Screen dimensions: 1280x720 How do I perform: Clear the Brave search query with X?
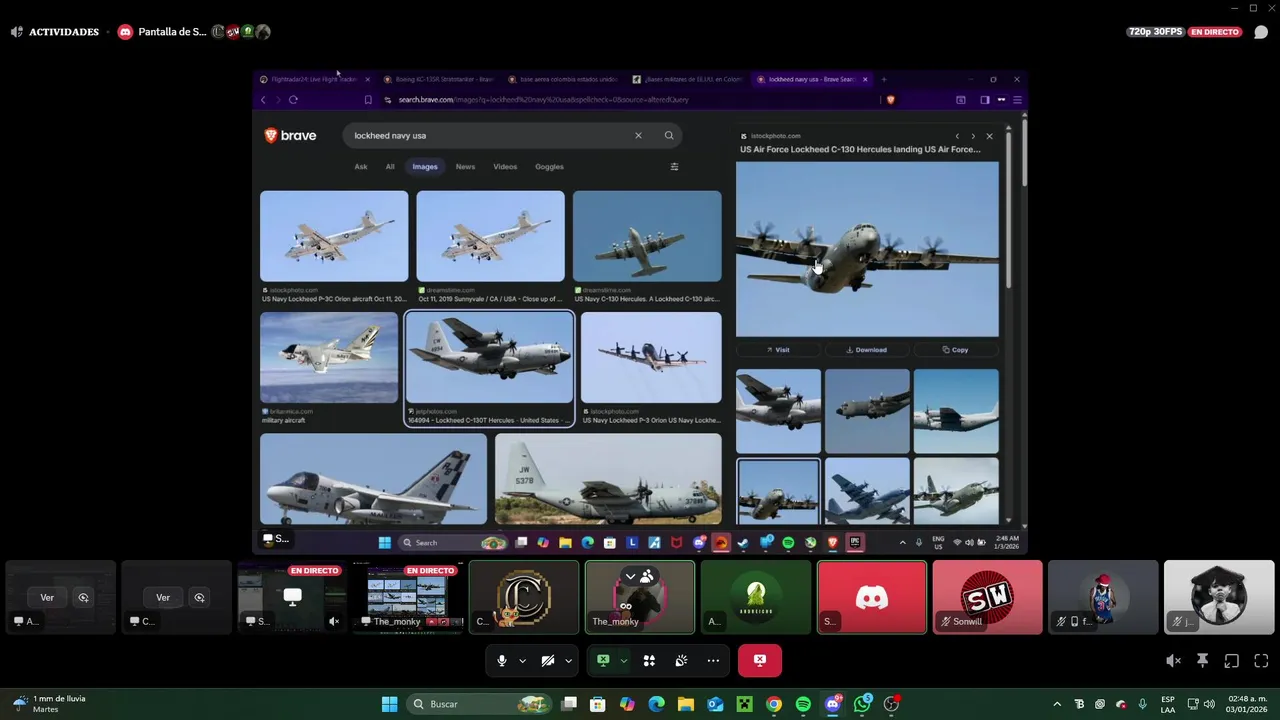[x=638, y=135]
